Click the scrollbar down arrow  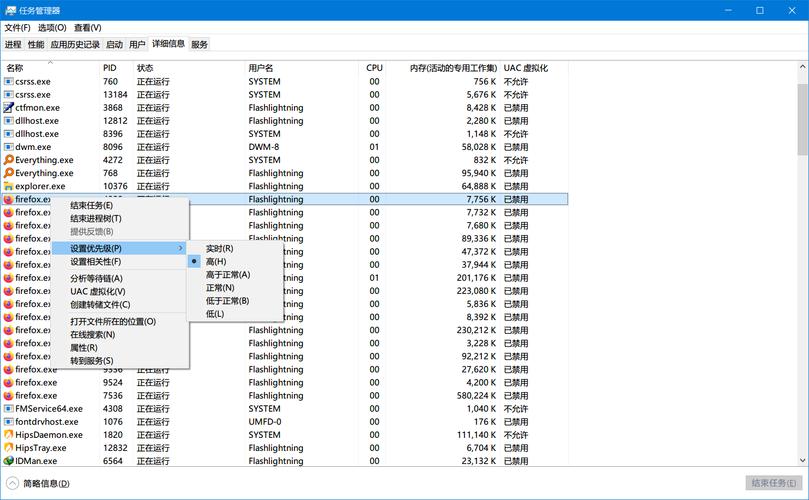tap(802, 460)
